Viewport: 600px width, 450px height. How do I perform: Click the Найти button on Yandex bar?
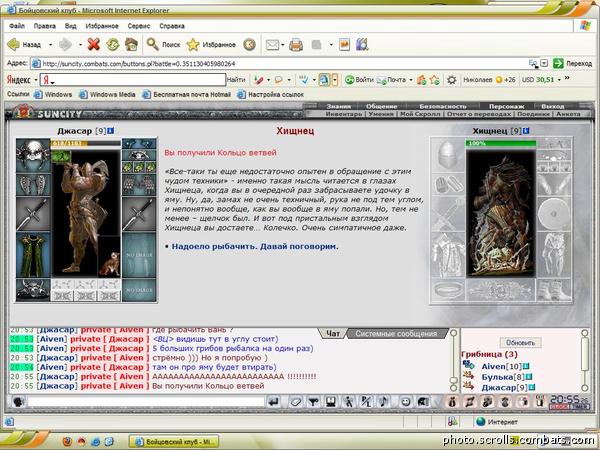point(236,80)
